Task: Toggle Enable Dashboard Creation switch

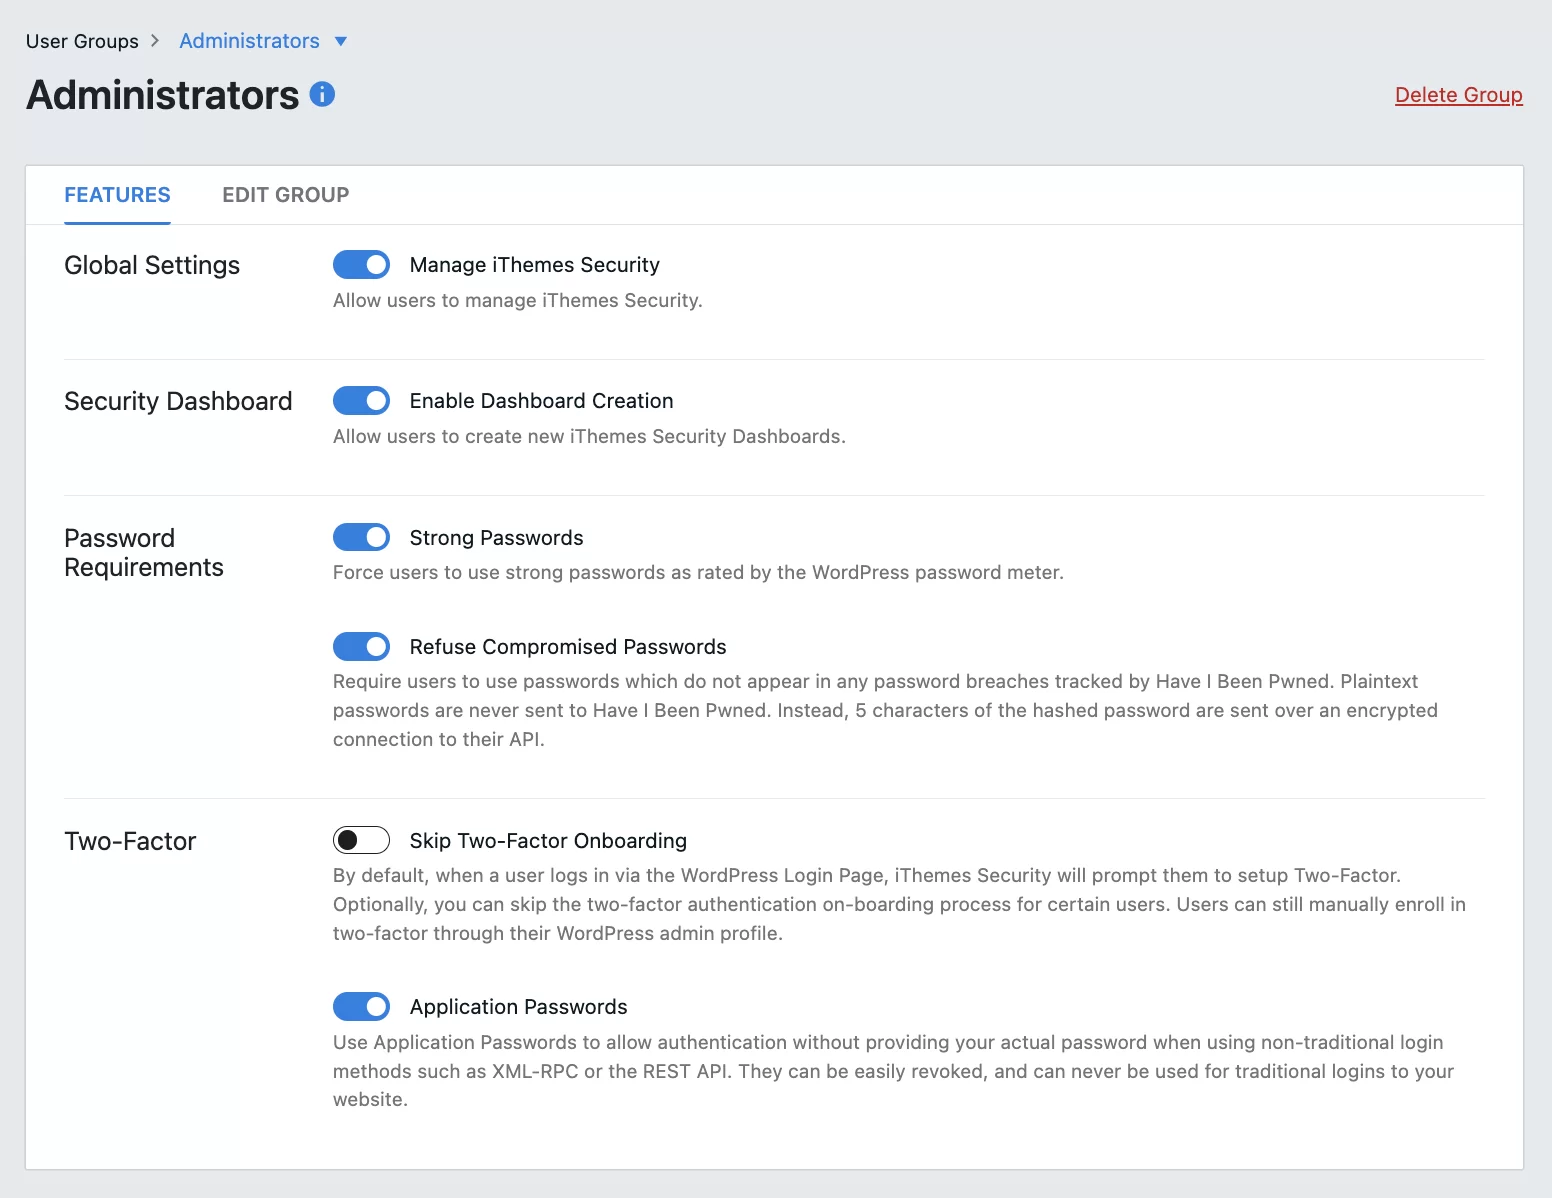Action: [x=361, y=400]
